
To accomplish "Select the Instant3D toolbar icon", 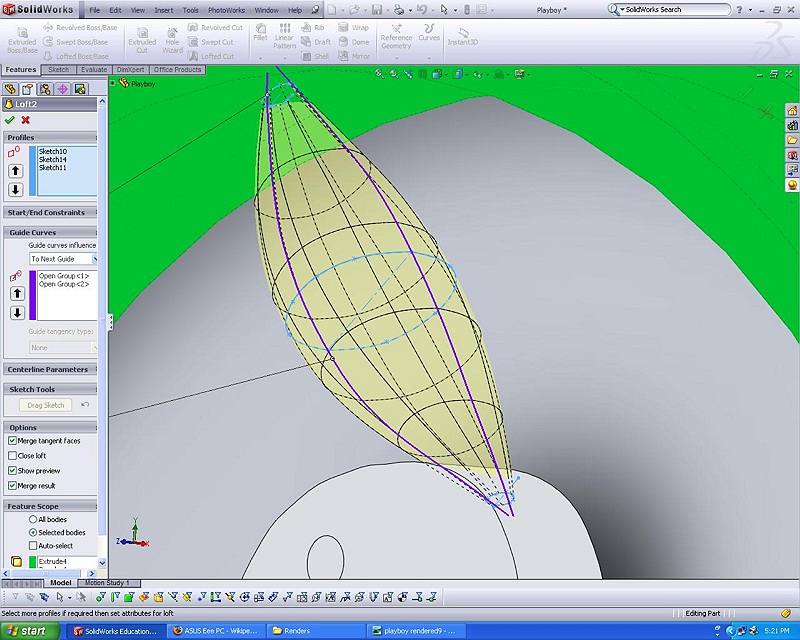I will (462, 35).
